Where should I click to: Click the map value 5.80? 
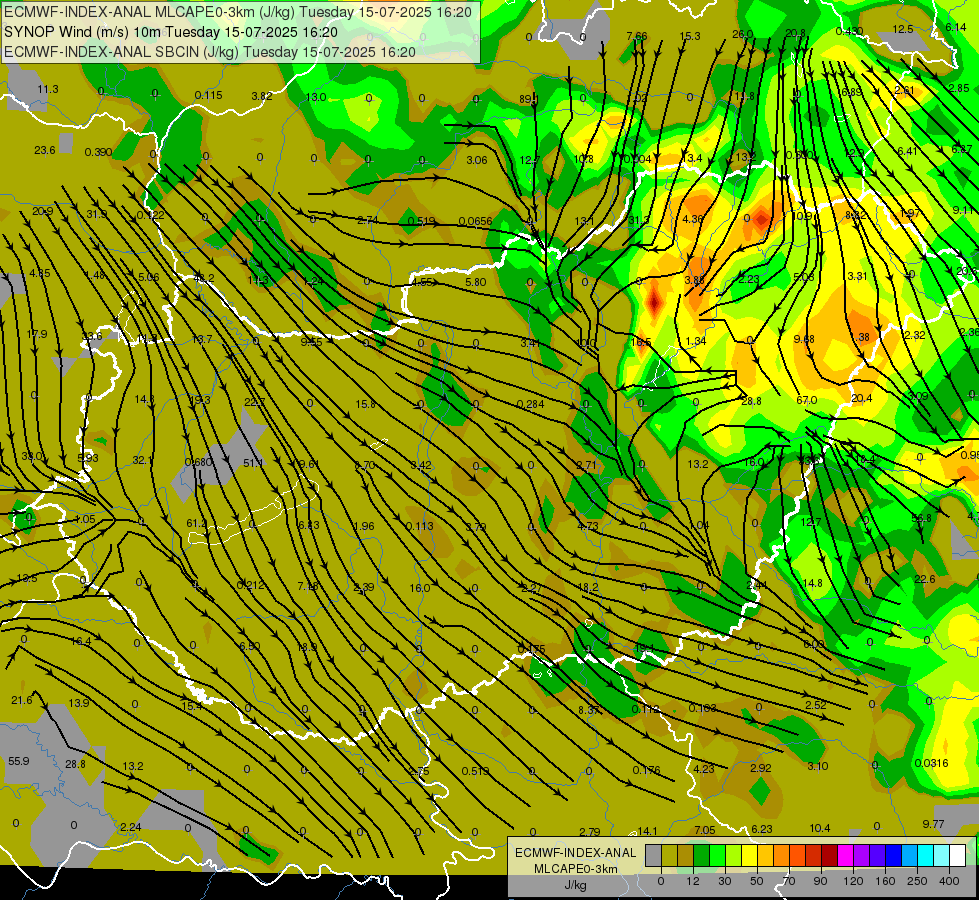click(x=476, y=282)
